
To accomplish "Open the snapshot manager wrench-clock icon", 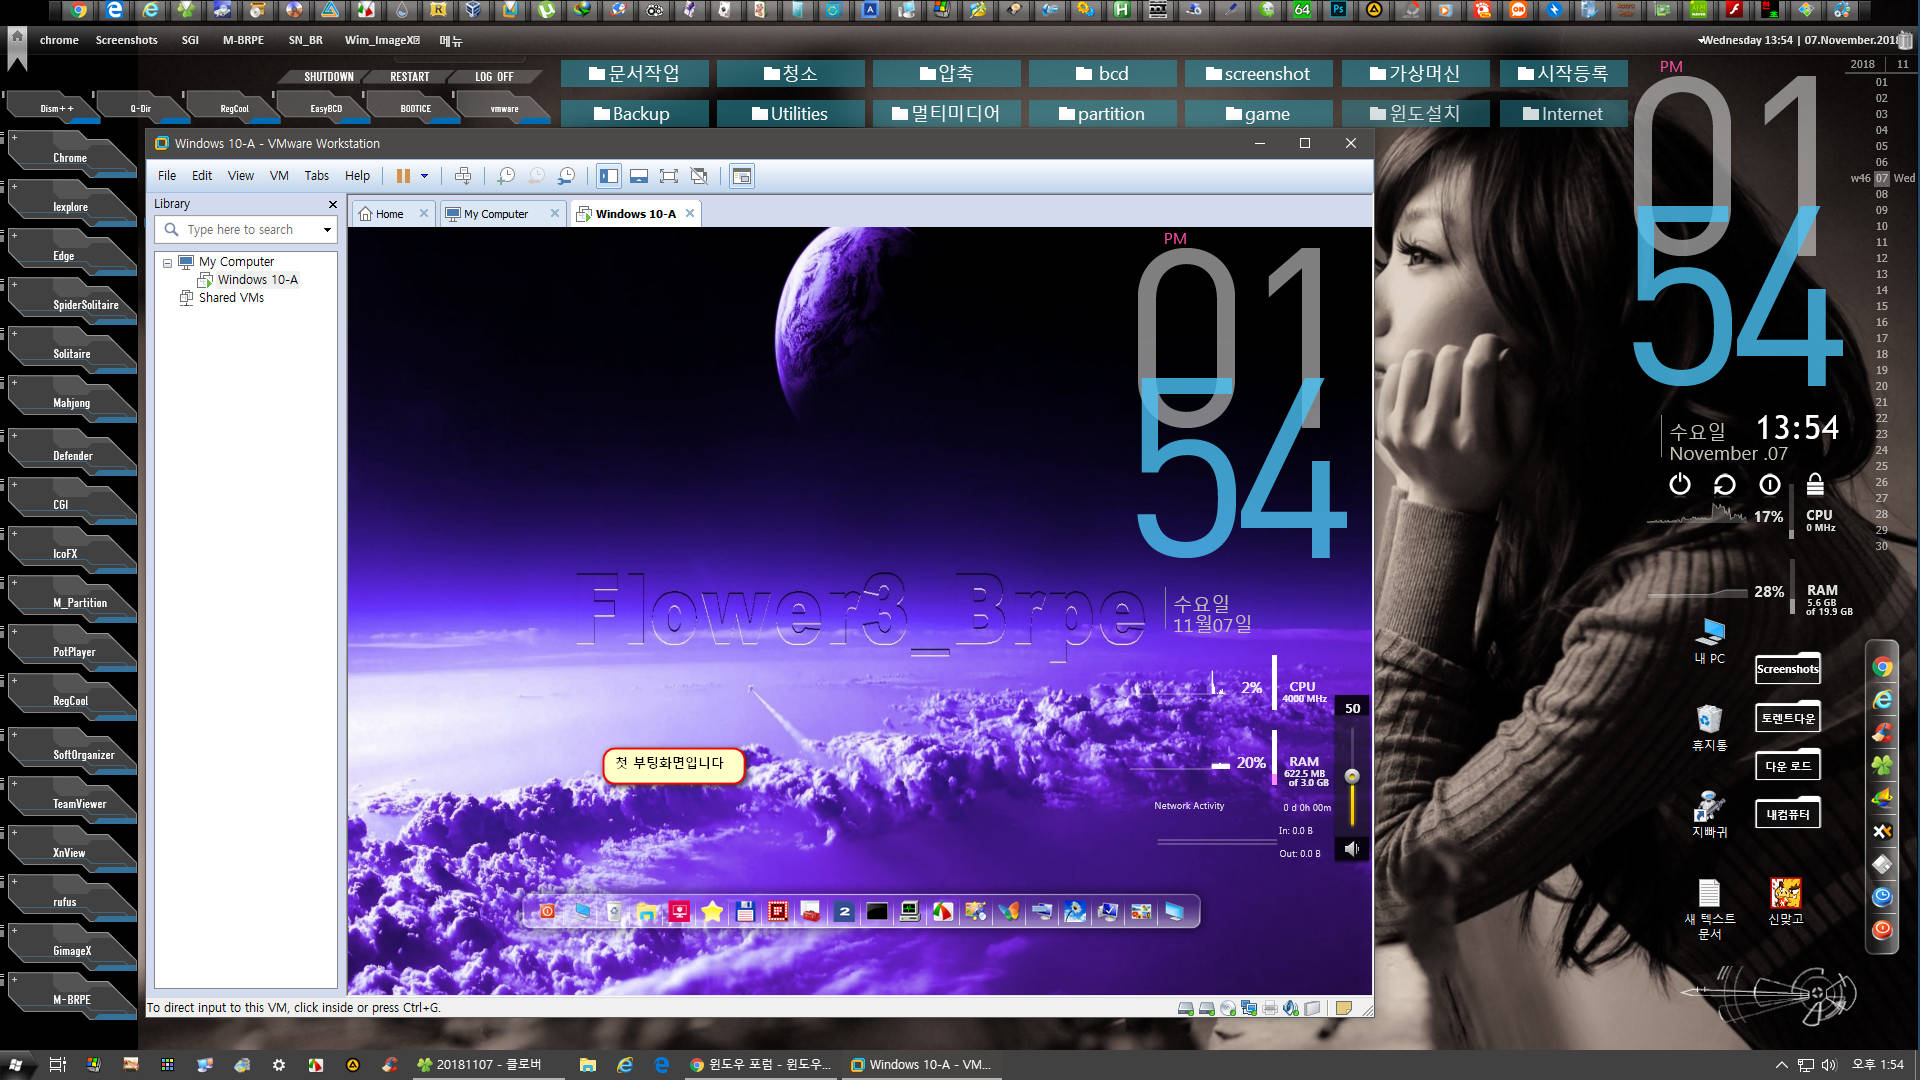I will pyautogui.click(x=567, y=176).
